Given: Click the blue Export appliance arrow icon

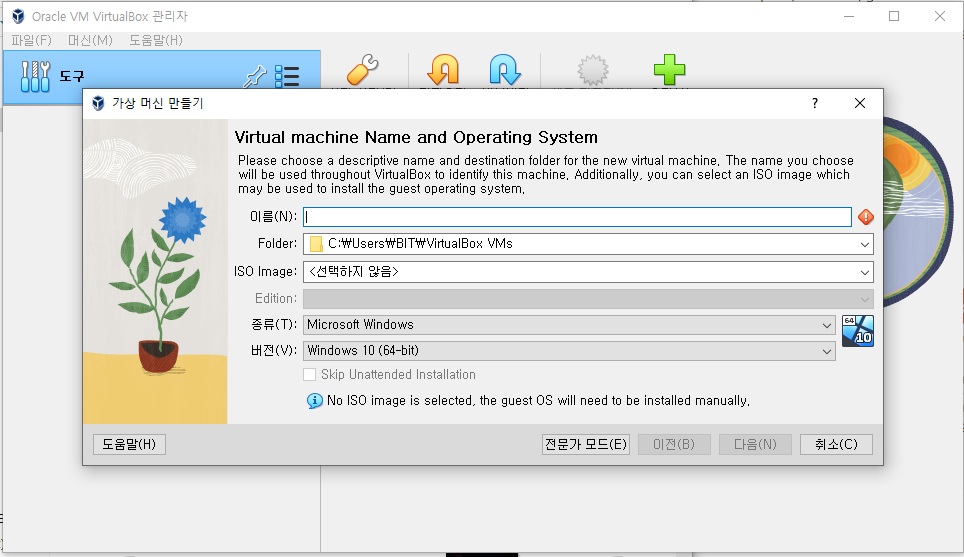Looking at the screenshot, I should tap(505, 69).
